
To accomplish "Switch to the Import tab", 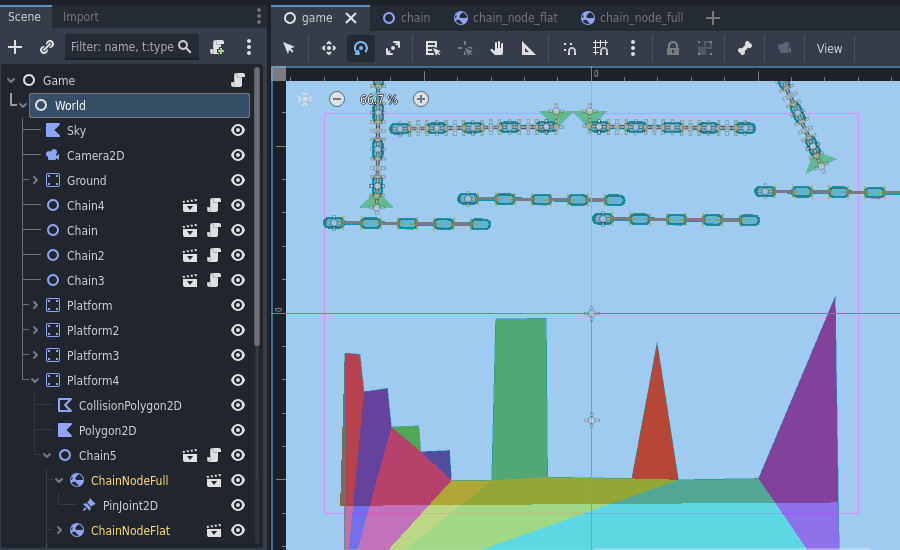I will tap(81, 17).
